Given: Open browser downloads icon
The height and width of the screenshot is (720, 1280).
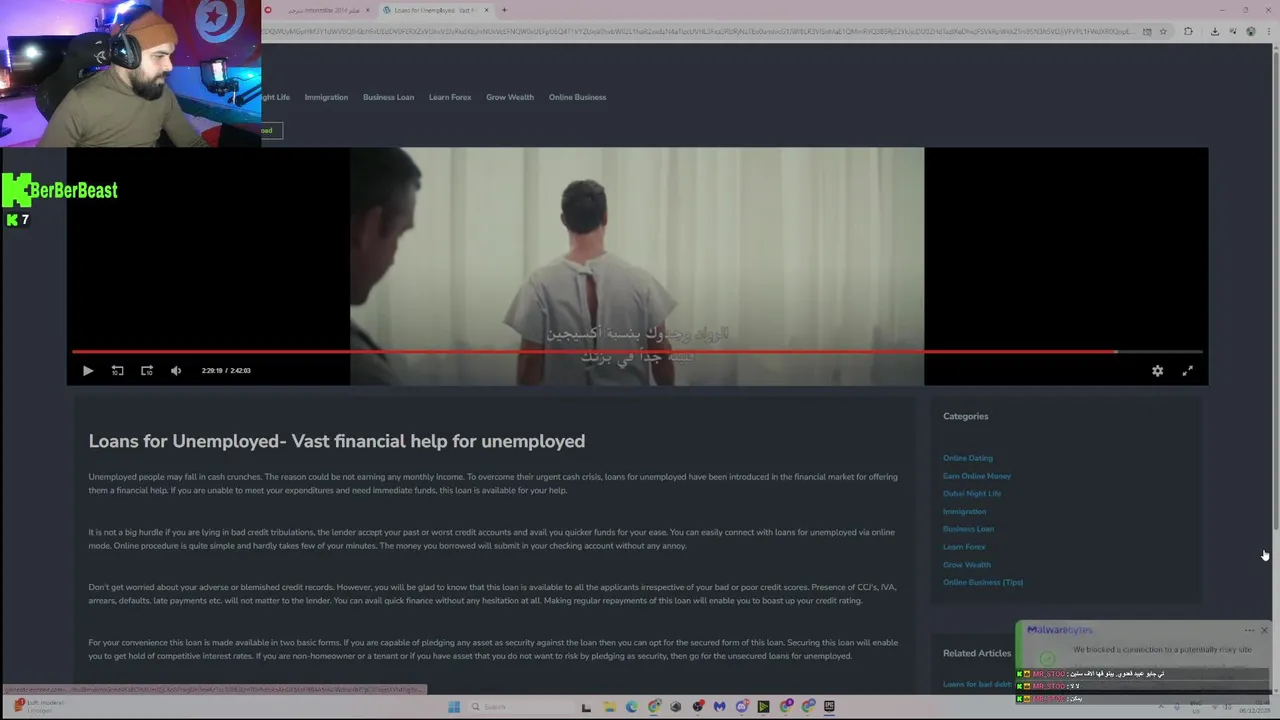Looking at the screenshot, I should click(1214, 31).
